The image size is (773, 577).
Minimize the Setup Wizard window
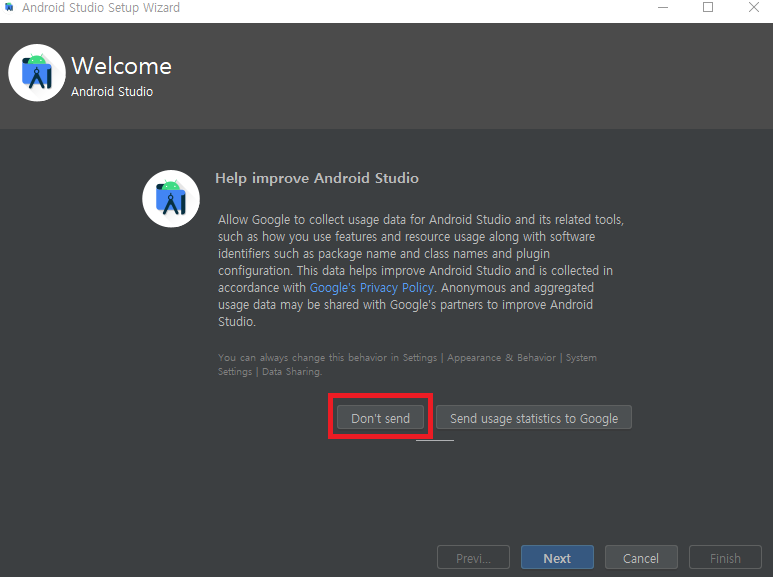pyautogui.click(x=663, y=7)
